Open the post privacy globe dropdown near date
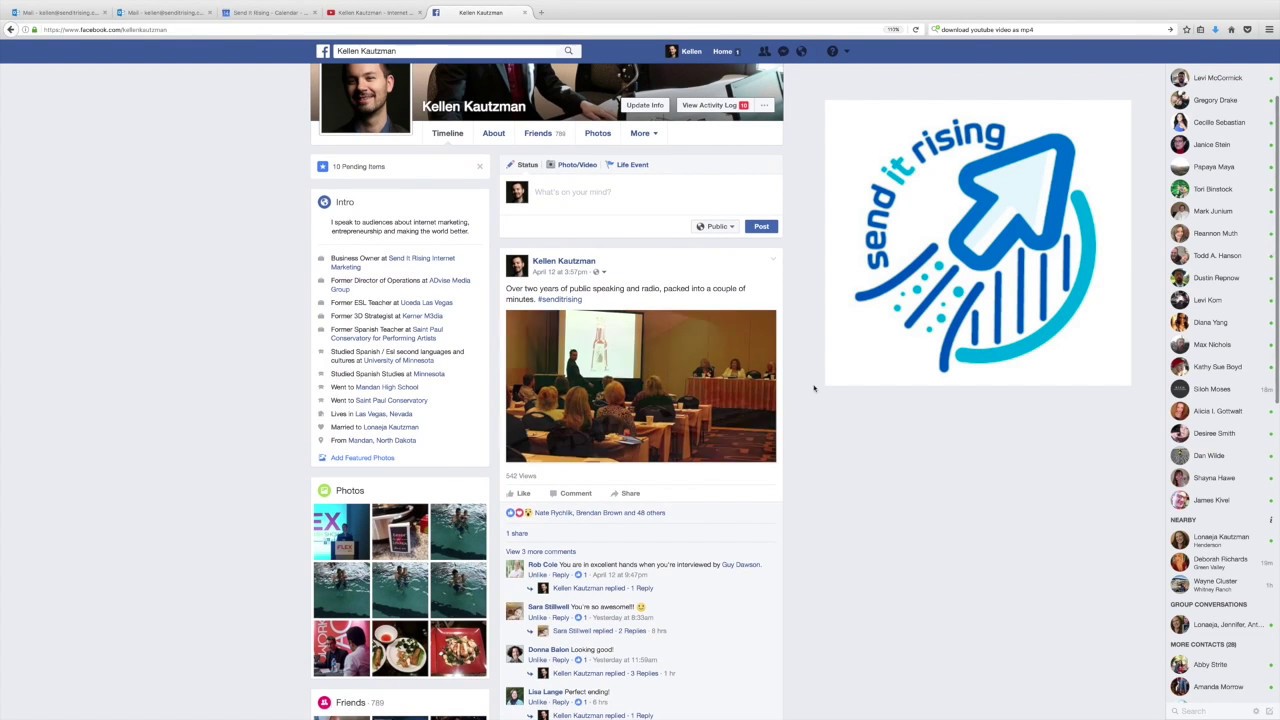Screen dimensions: 1280x720 click(599, 272)
